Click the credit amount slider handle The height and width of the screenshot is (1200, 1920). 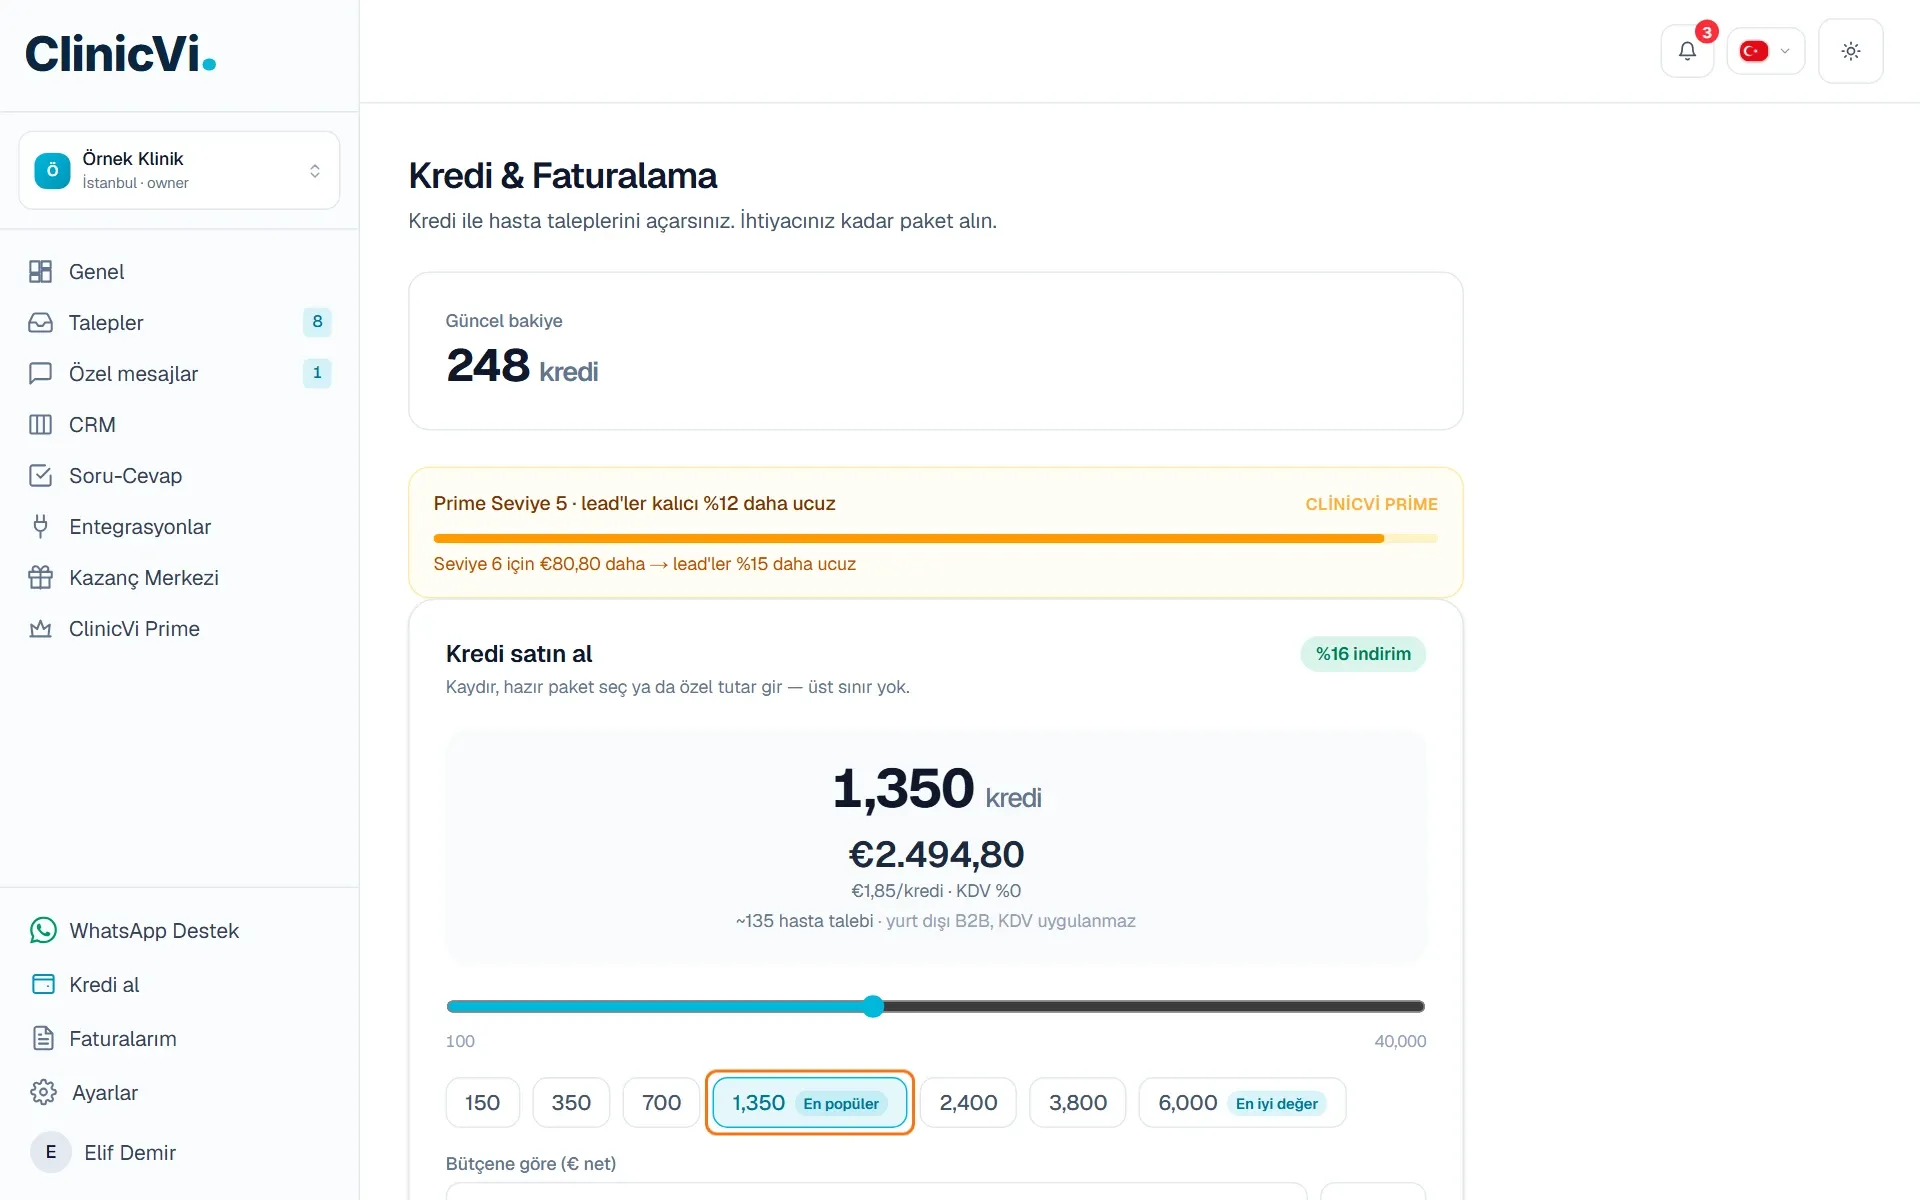pos(873,1007)
